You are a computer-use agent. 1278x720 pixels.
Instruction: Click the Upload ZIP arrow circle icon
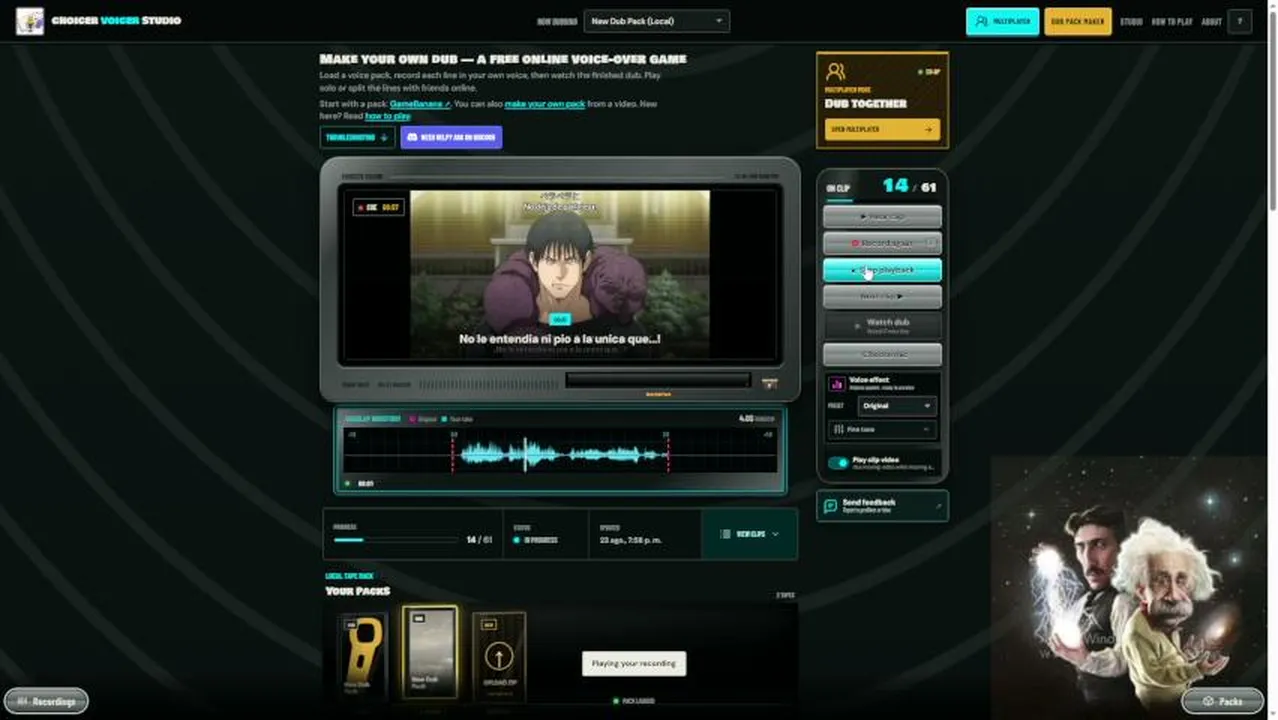[499, 657]
